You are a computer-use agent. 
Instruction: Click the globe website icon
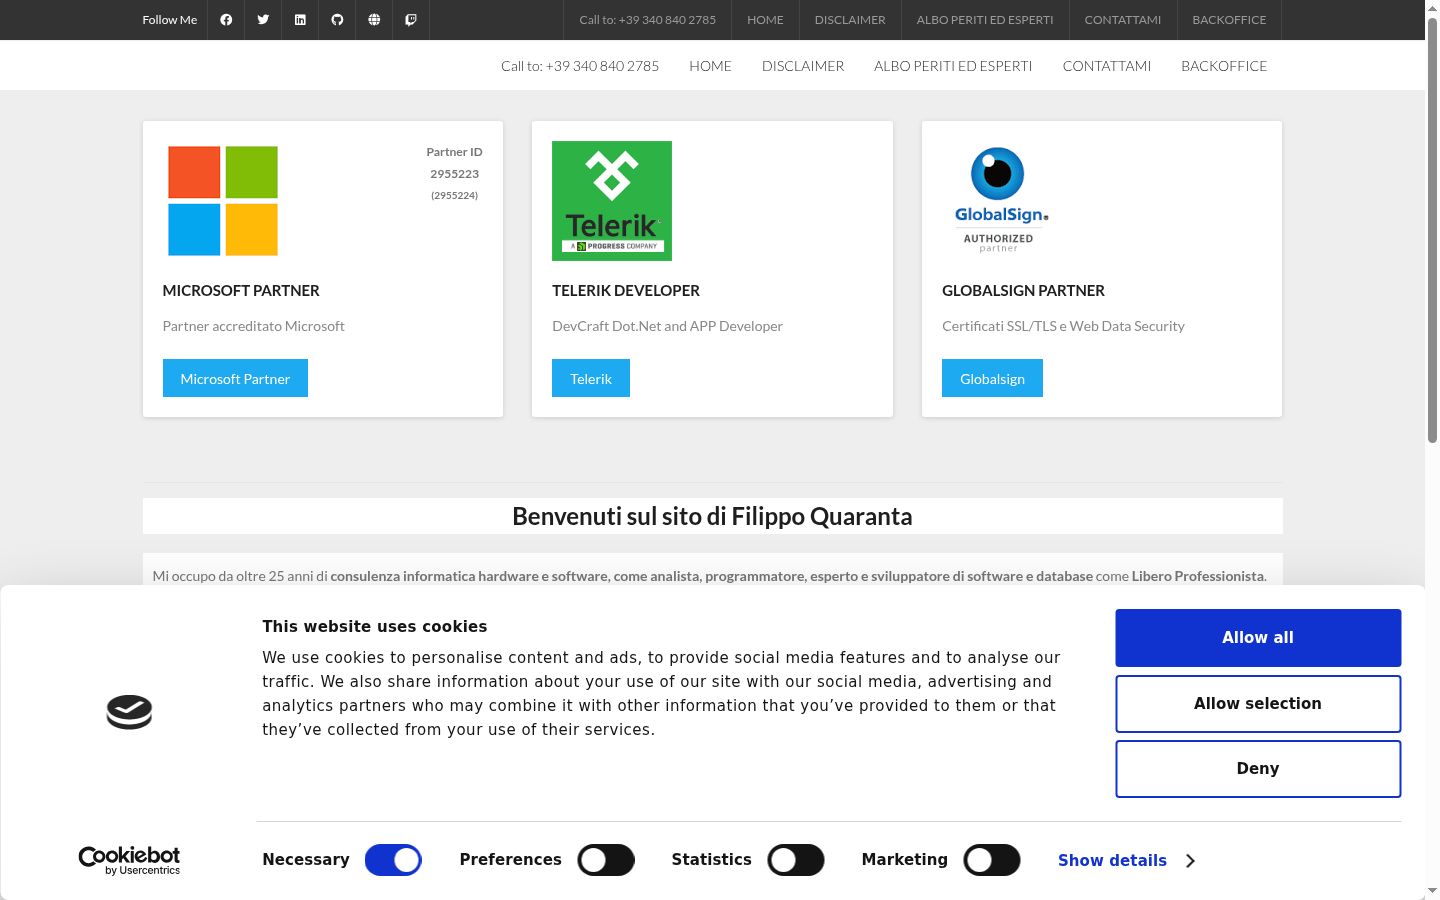[x=374, y=20]
